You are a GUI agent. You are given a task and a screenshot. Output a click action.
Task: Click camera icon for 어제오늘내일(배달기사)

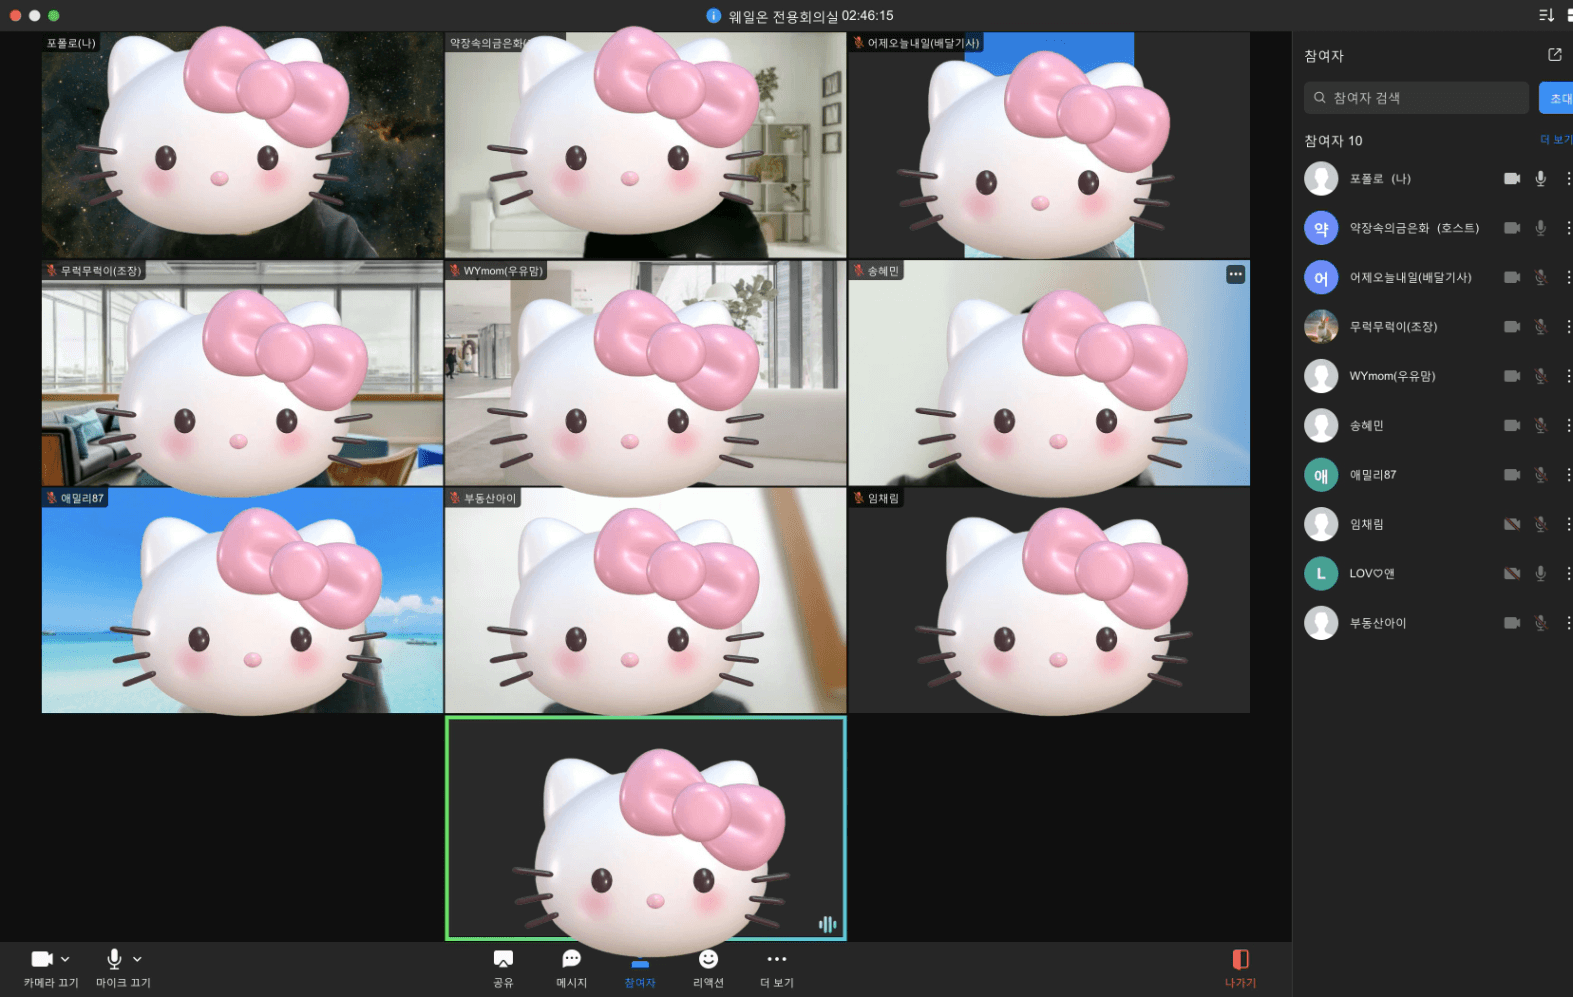1512,277
